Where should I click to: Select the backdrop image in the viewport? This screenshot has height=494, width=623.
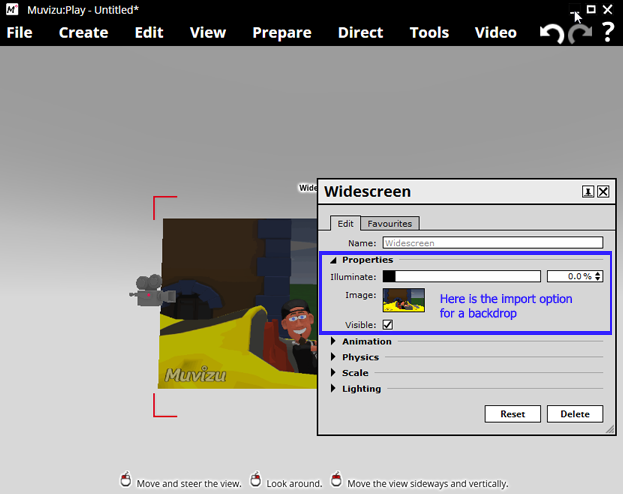coord(238,303)
